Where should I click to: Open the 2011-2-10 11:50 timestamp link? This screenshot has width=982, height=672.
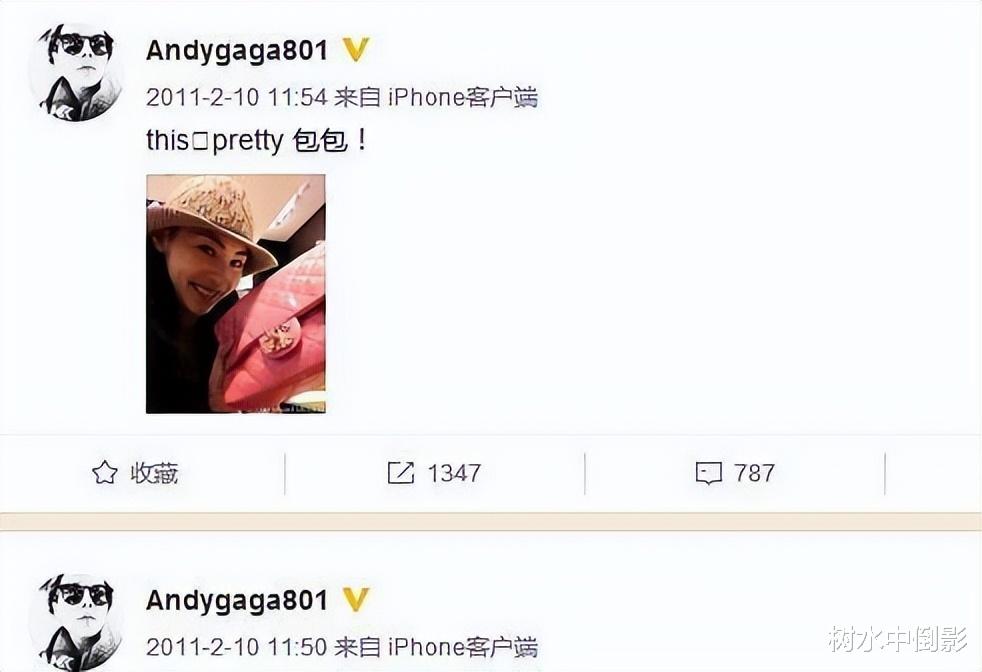click(x=237, y=647)
